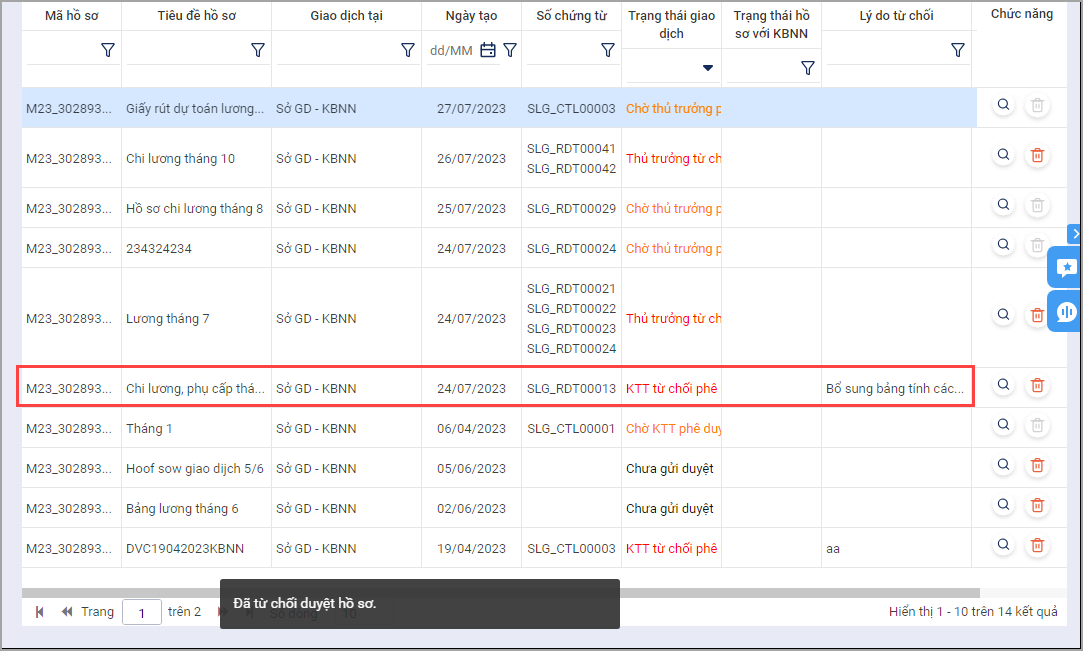View details of the Lương tháng 7 record
The height and width of the screenshot is (651, 1083).
[x=1004, y=315]
